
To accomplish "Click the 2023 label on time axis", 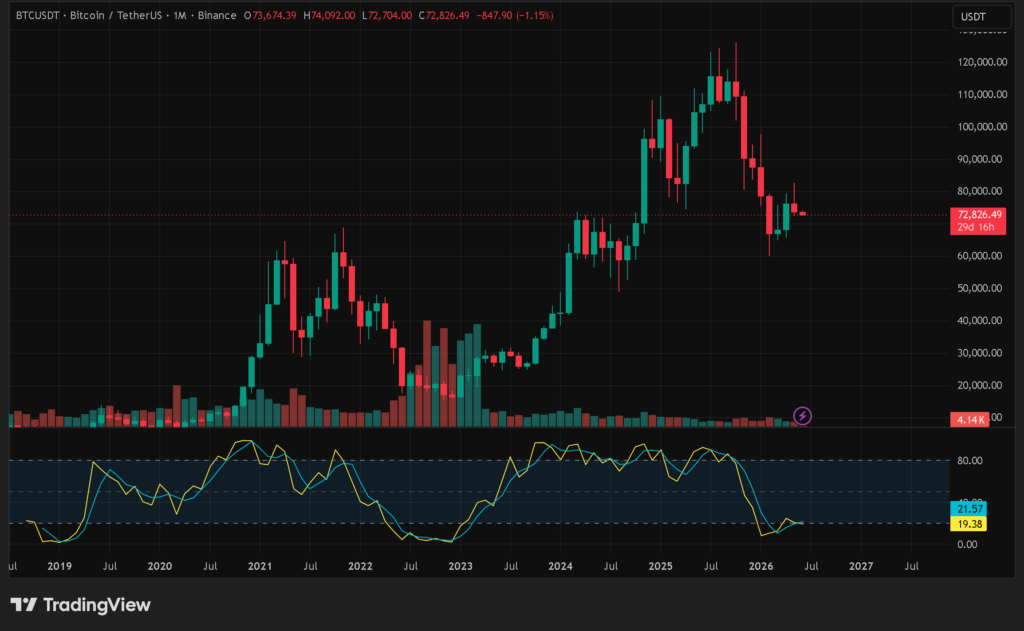I will point(460,566).
